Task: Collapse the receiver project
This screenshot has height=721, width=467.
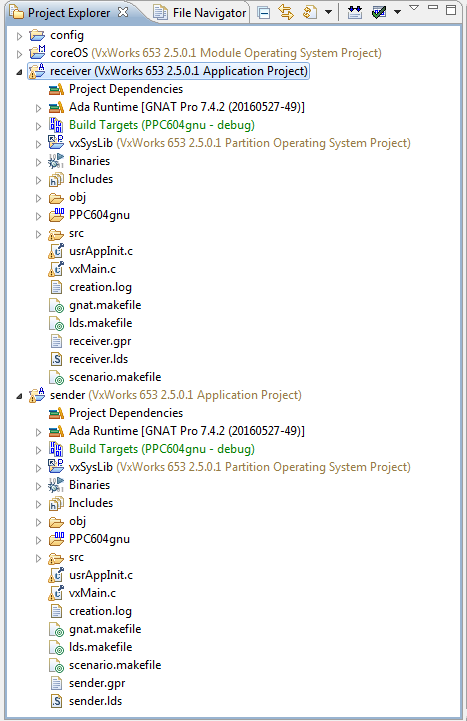Action: click(19, 72)
